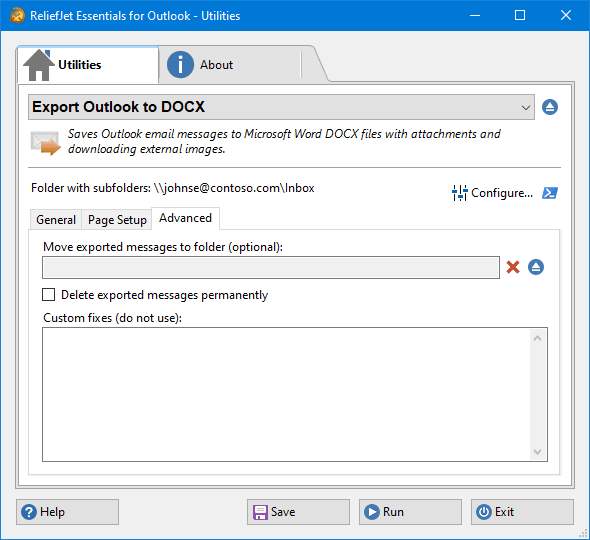Click the blue info icon for About
The height and width of the screenshot is (540, 590).
[x=180, y=65]
